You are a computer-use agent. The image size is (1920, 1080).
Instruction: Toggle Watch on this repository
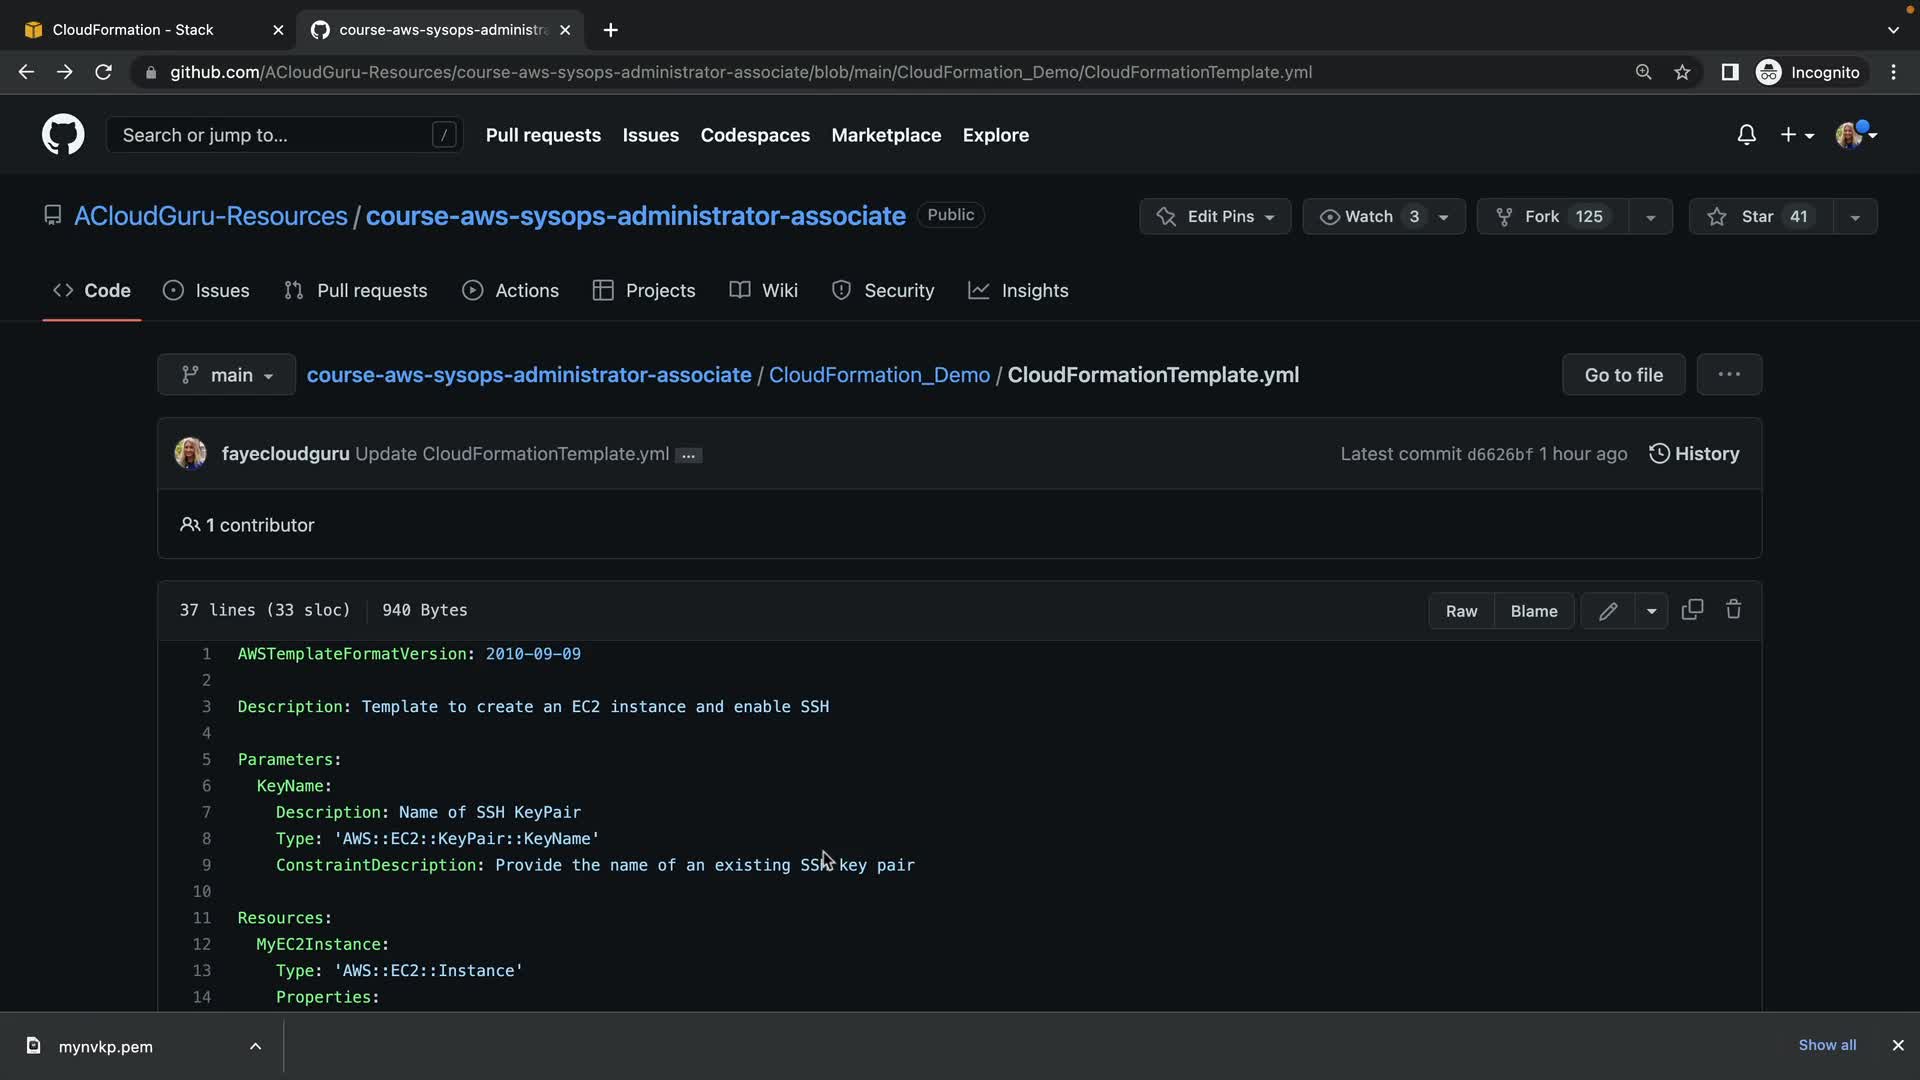click(1368, 217)
